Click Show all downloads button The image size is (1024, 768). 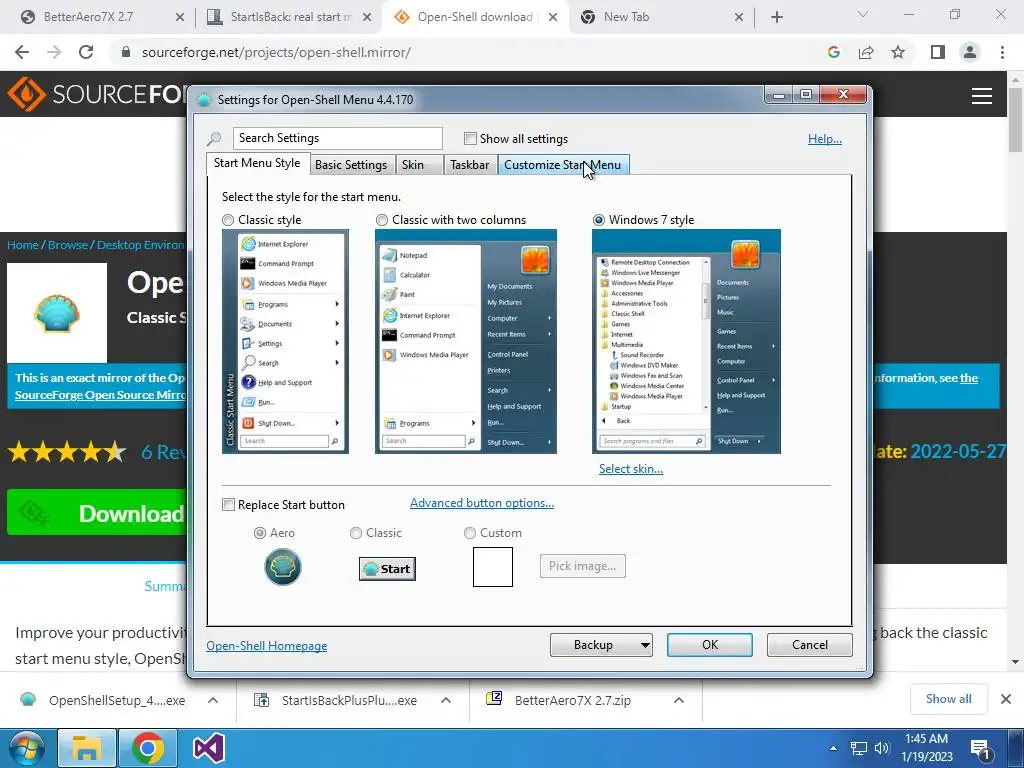949,699
